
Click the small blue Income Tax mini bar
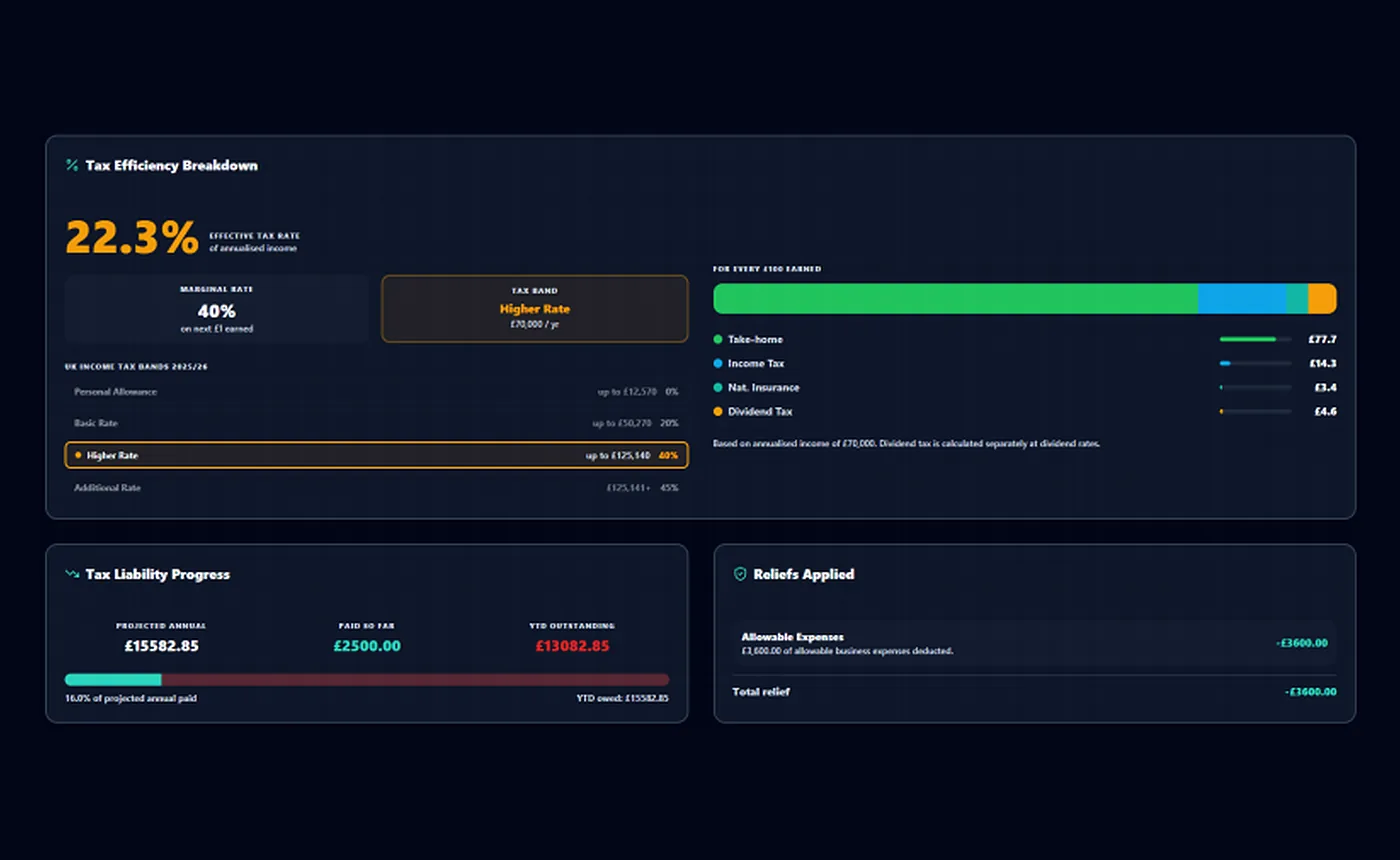click(x=1225, y=364)
